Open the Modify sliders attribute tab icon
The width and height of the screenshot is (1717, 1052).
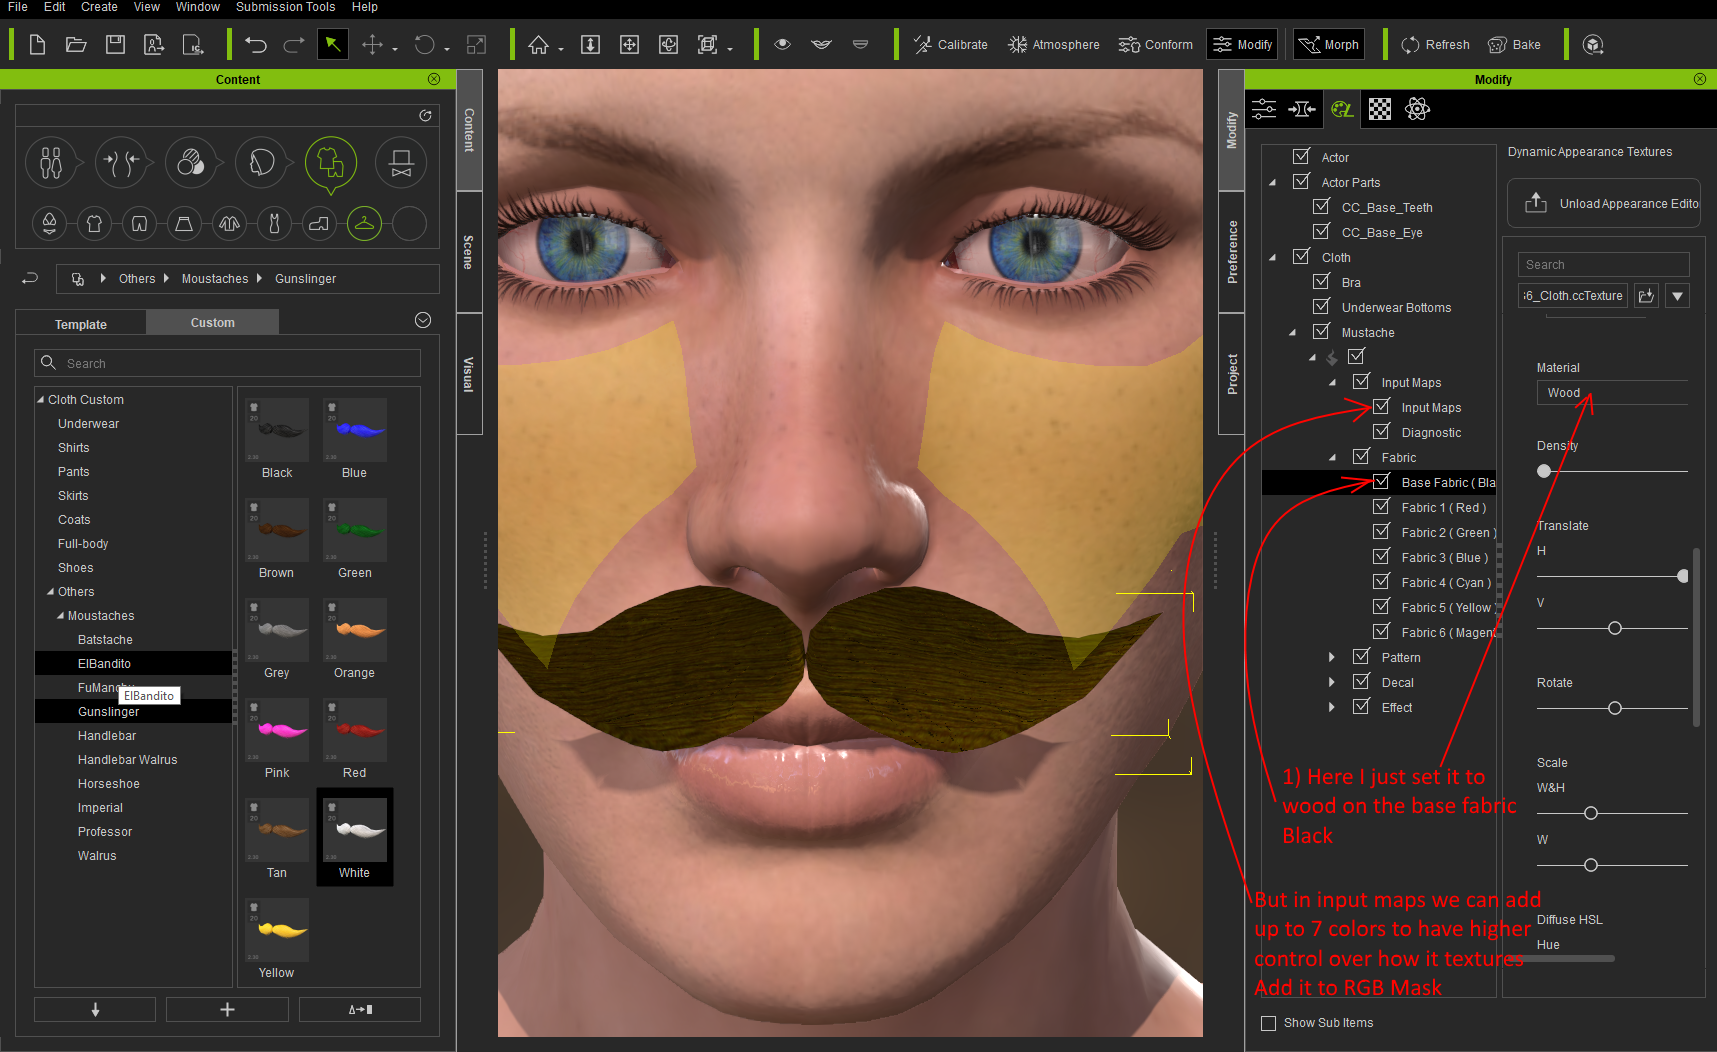point(1264,109)
